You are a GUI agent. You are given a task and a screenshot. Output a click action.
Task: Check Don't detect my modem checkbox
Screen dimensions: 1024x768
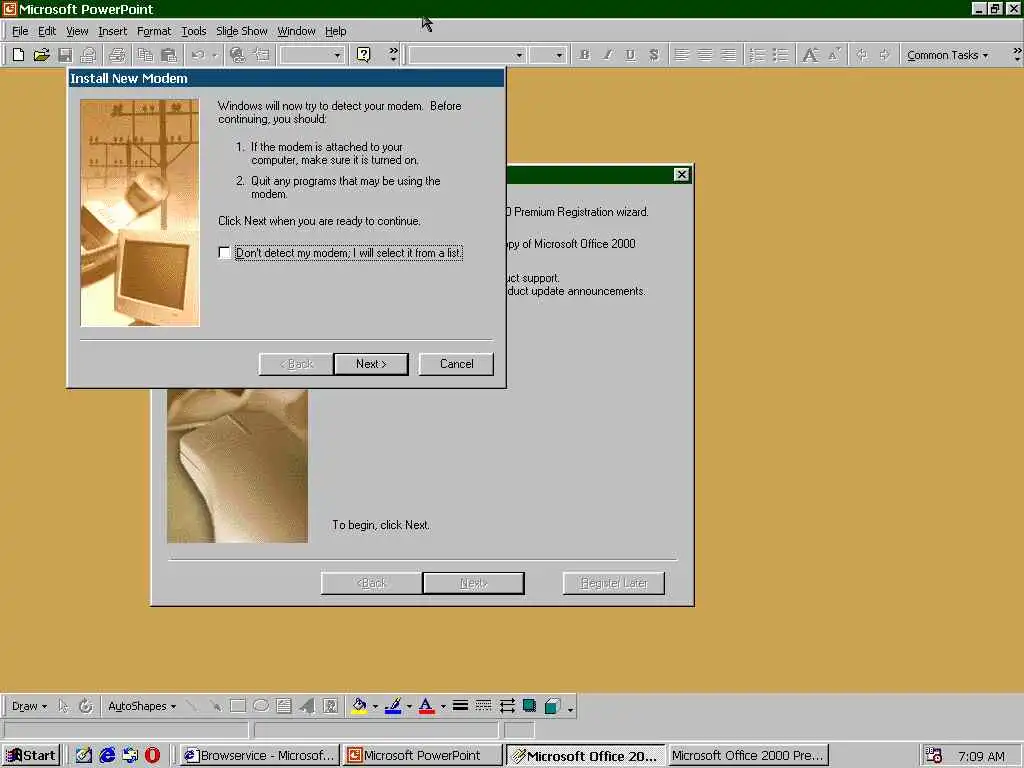(225, 253)
